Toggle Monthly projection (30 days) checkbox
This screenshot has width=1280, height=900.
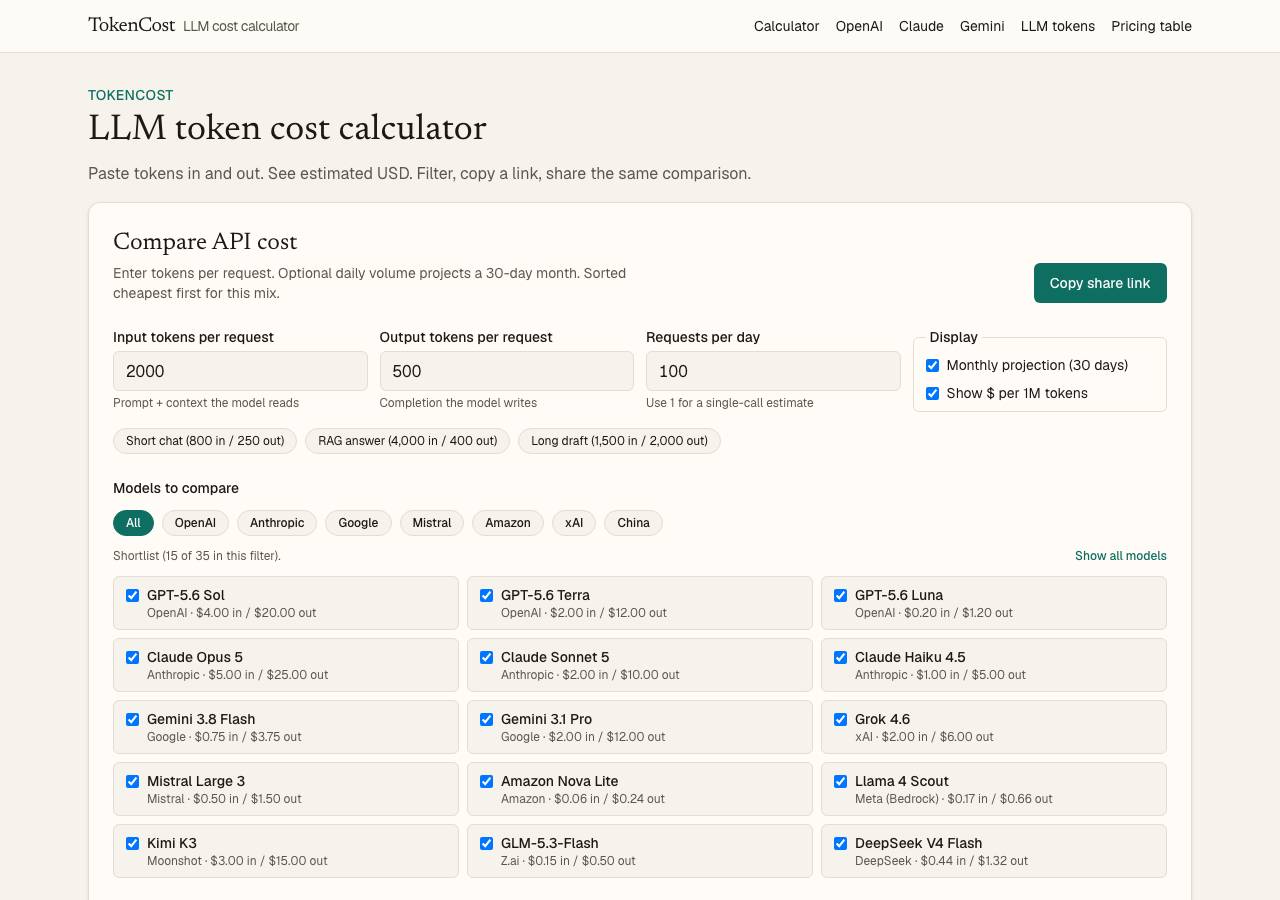point(932,365)
